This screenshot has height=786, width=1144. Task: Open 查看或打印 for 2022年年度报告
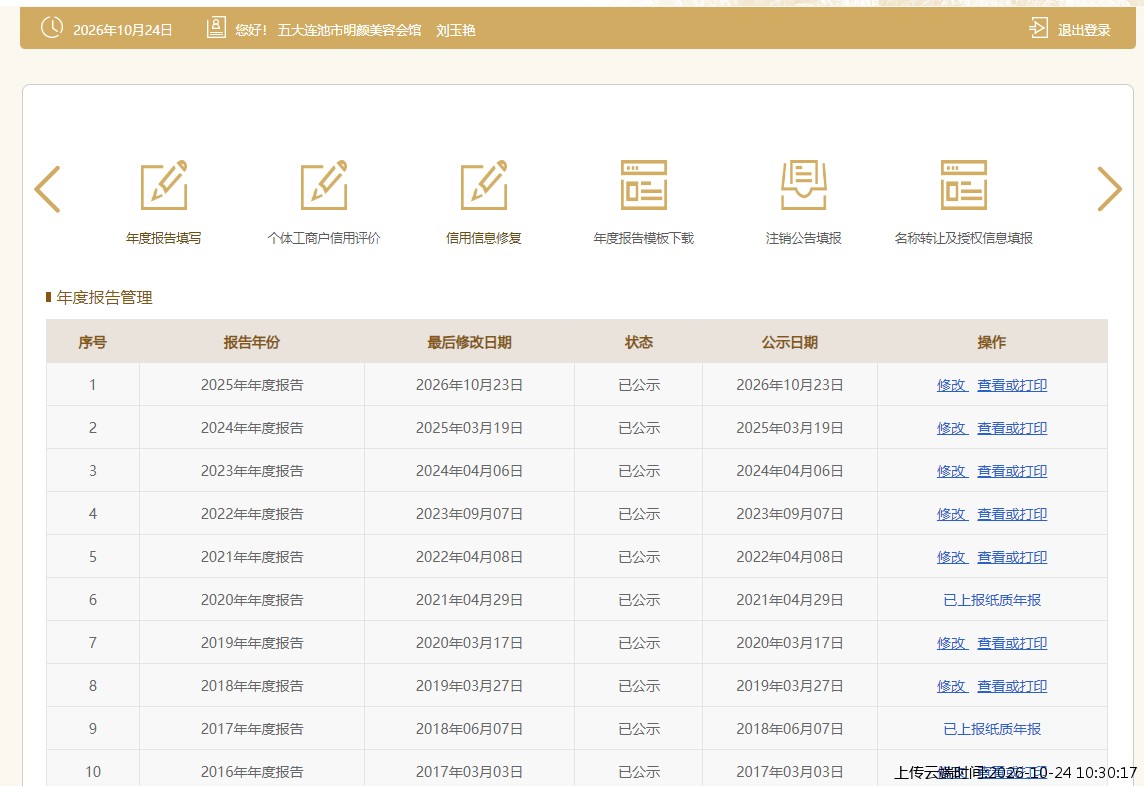tap(1012, 514)
